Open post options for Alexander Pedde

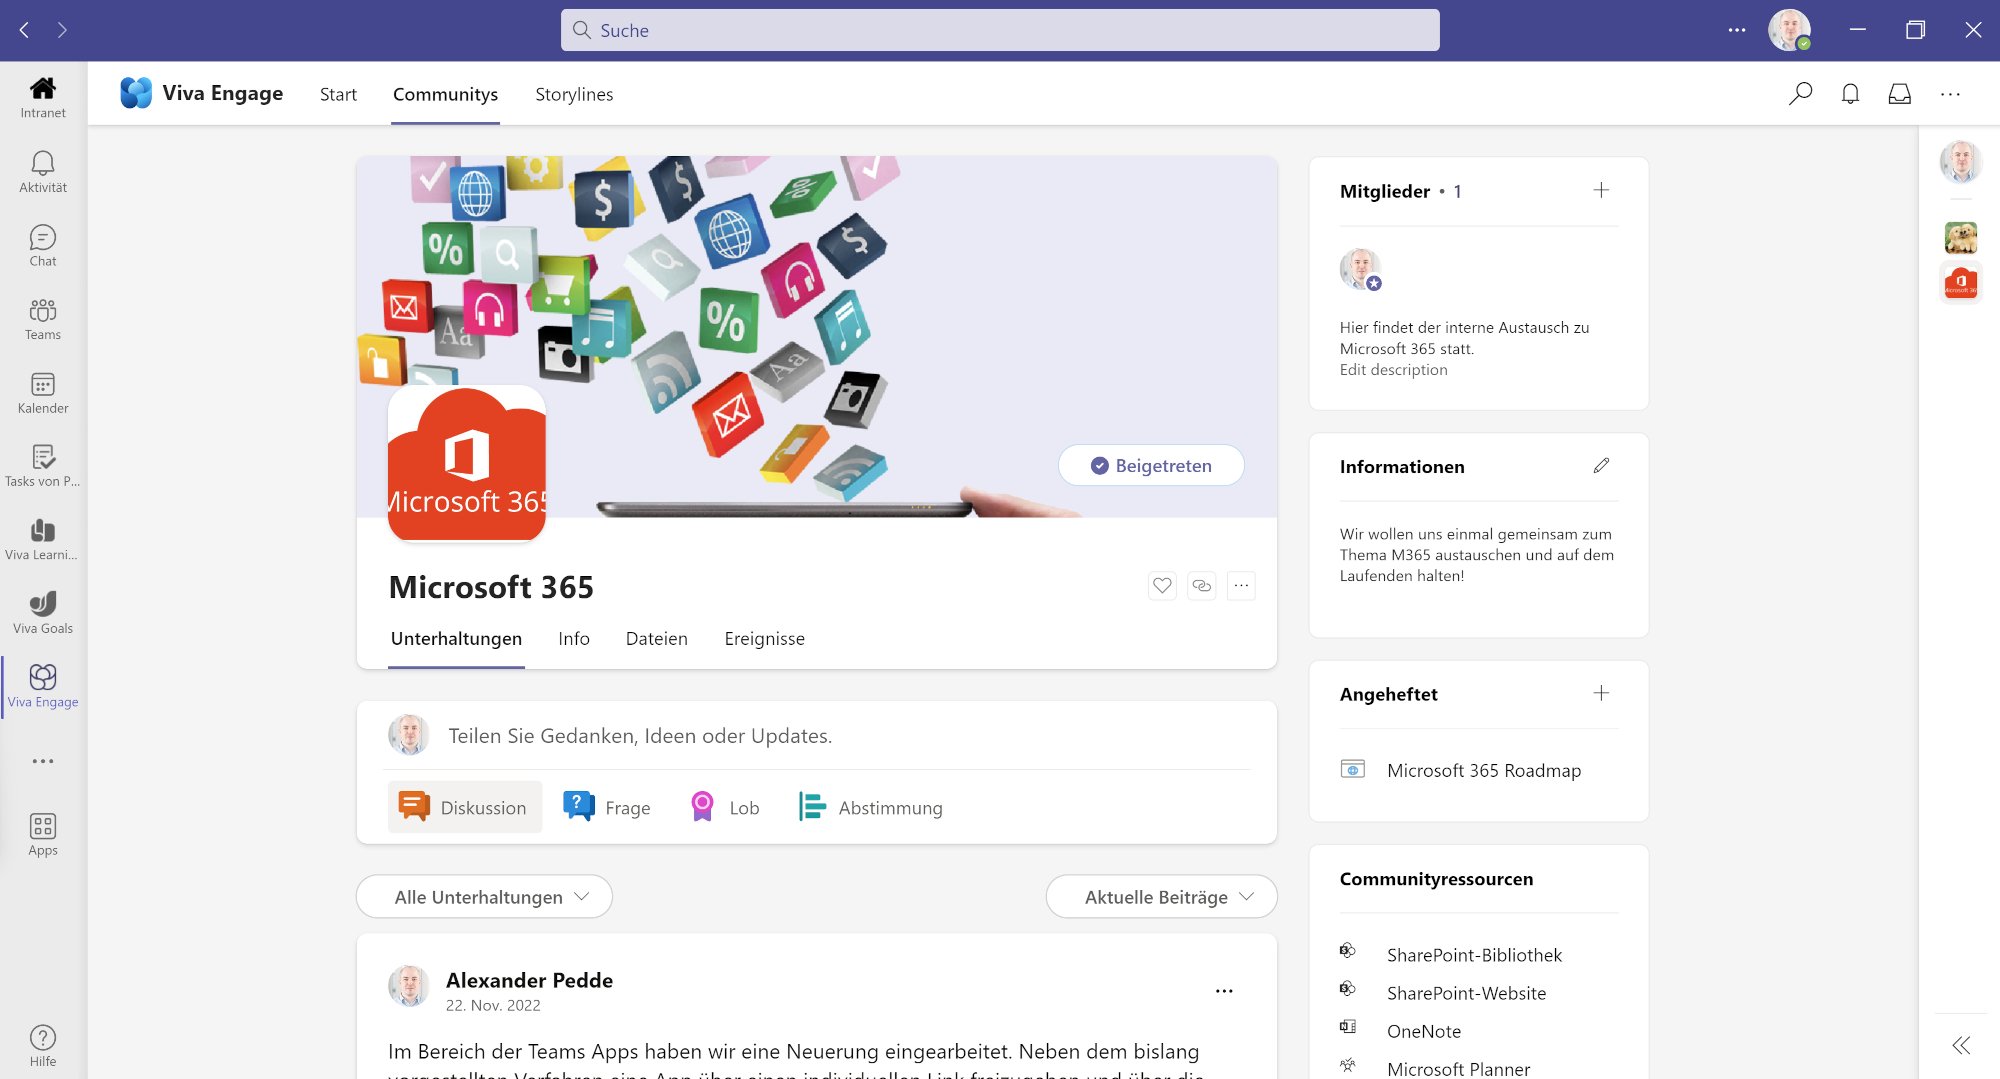(1224, 991)
